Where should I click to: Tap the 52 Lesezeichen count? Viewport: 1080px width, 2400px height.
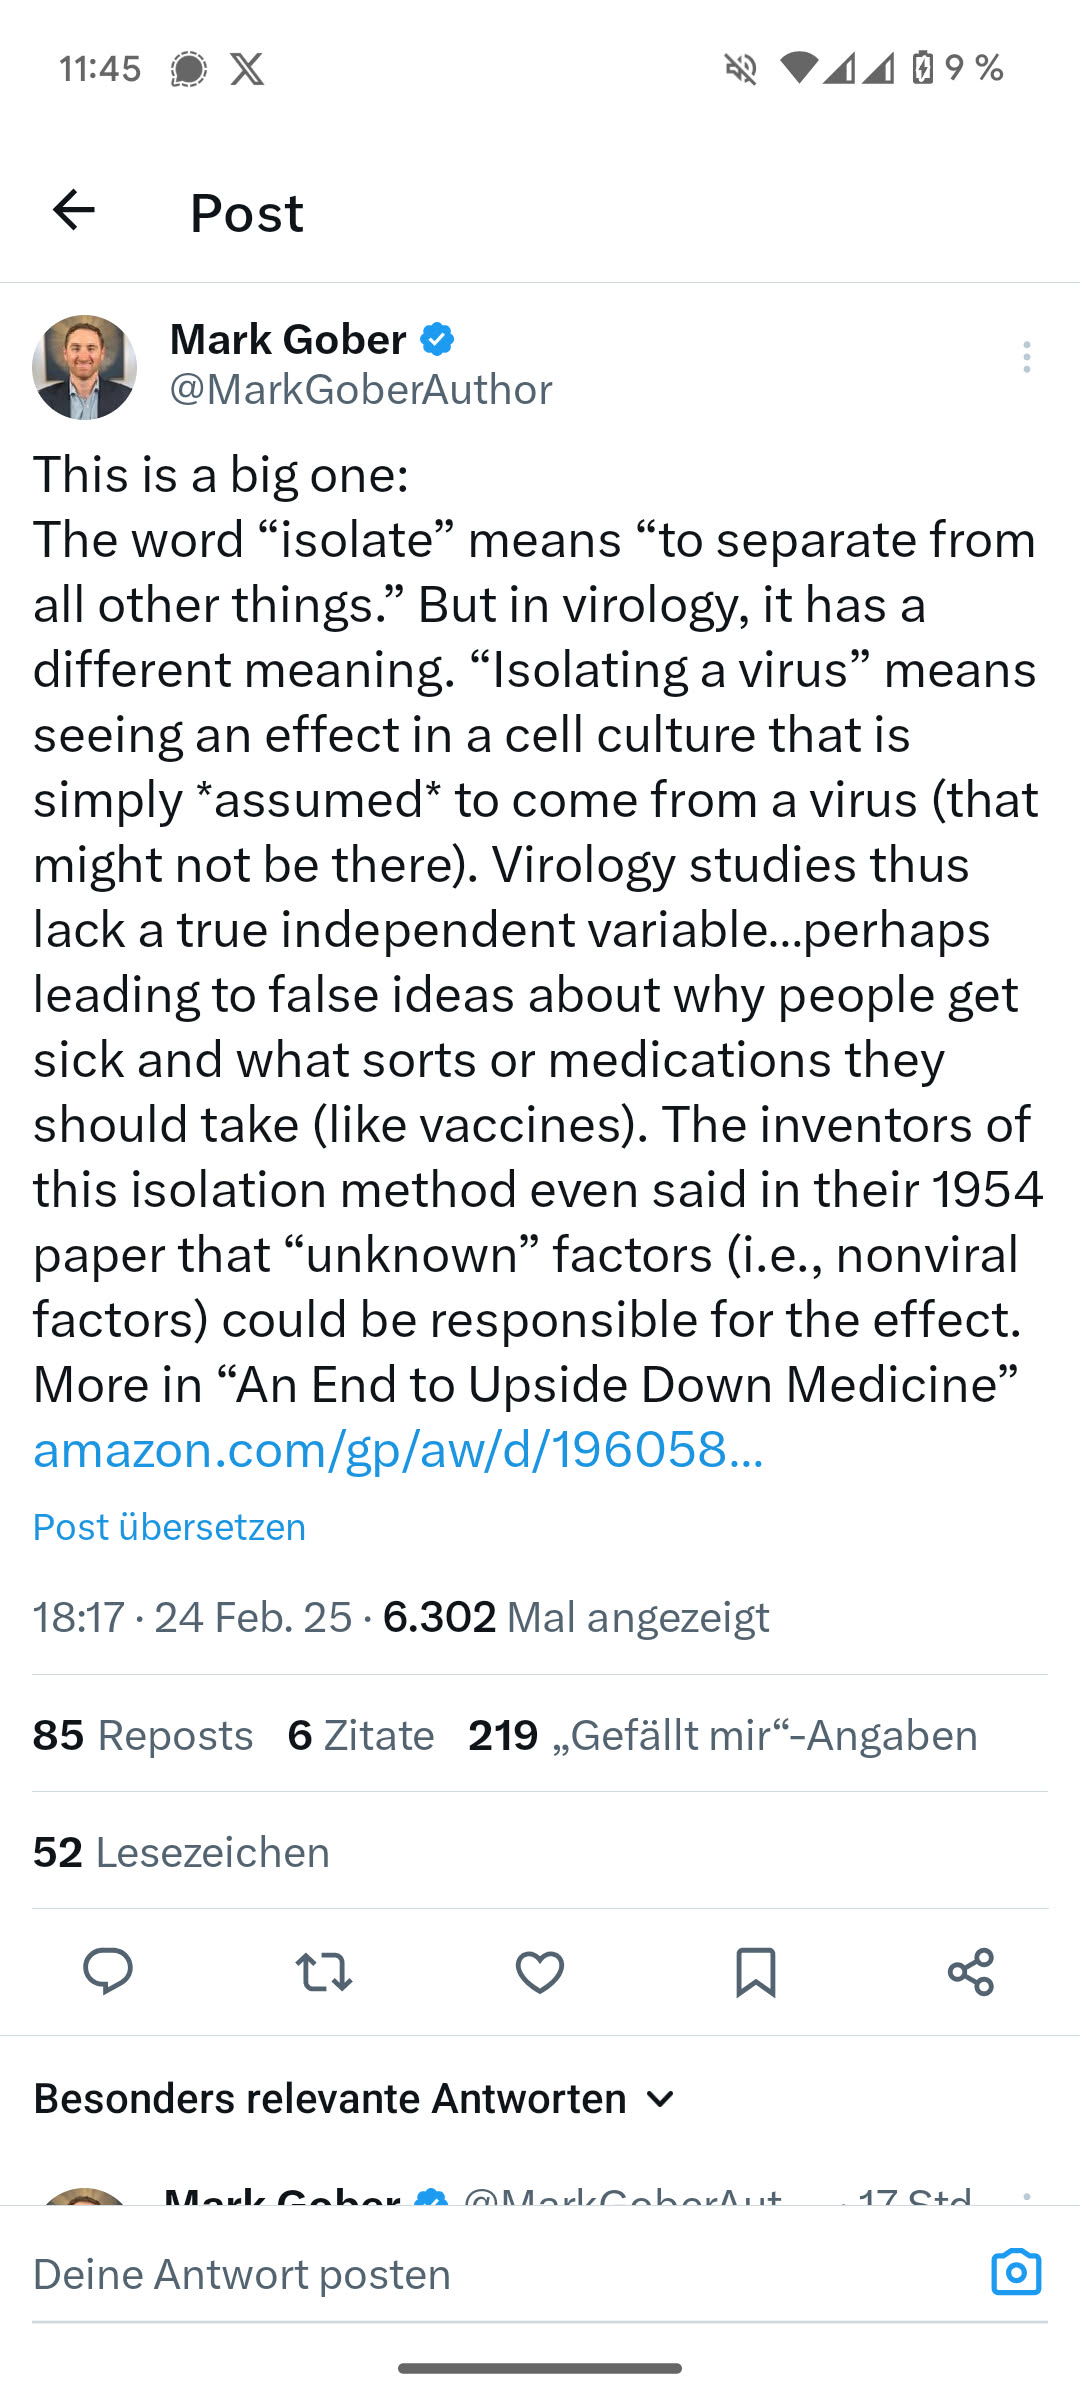coord(181,1852)
